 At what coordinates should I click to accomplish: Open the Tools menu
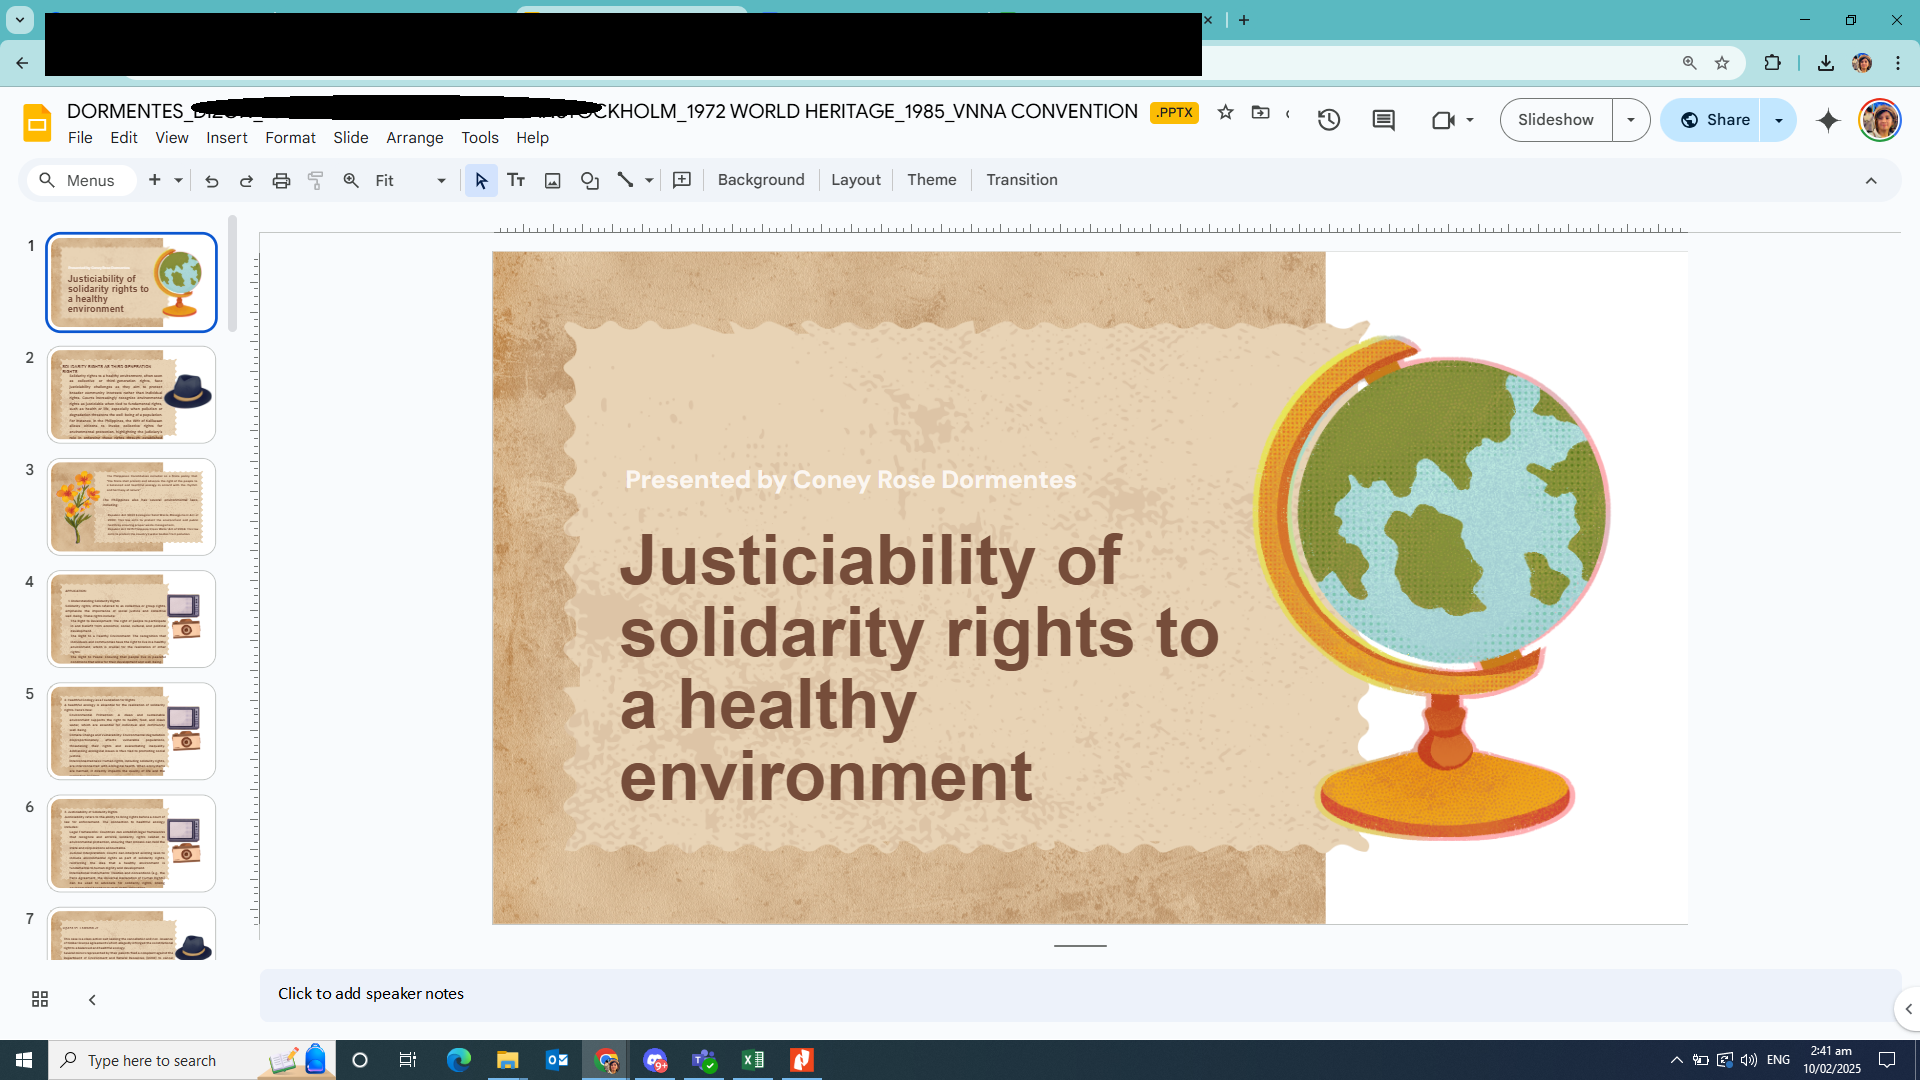pyautogui.click(x=479, y=137)
